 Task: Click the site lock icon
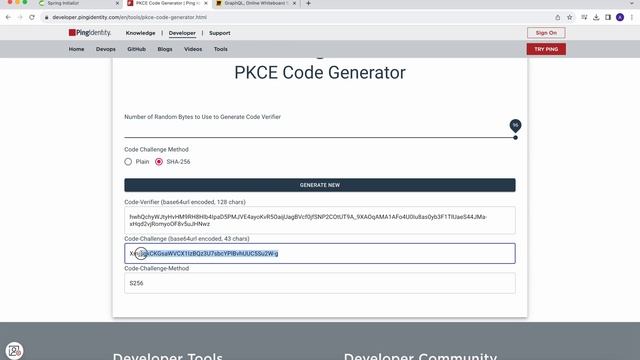coord(47,18)
